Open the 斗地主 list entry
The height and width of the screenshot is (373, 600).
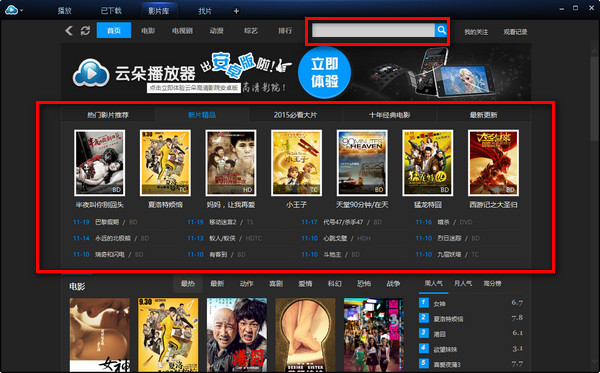(332, 254)
